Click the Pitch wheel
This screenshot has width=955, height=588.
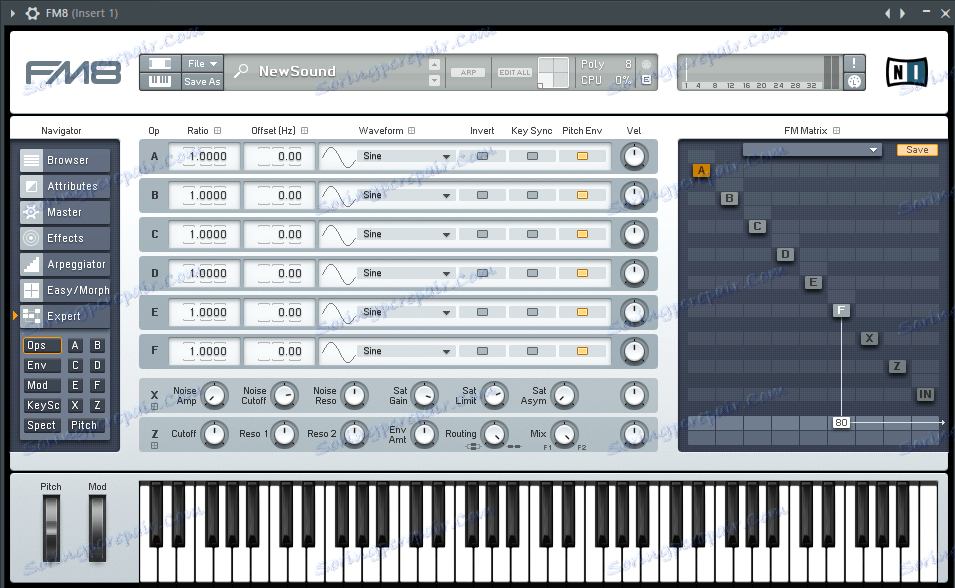tap(51, 528)
